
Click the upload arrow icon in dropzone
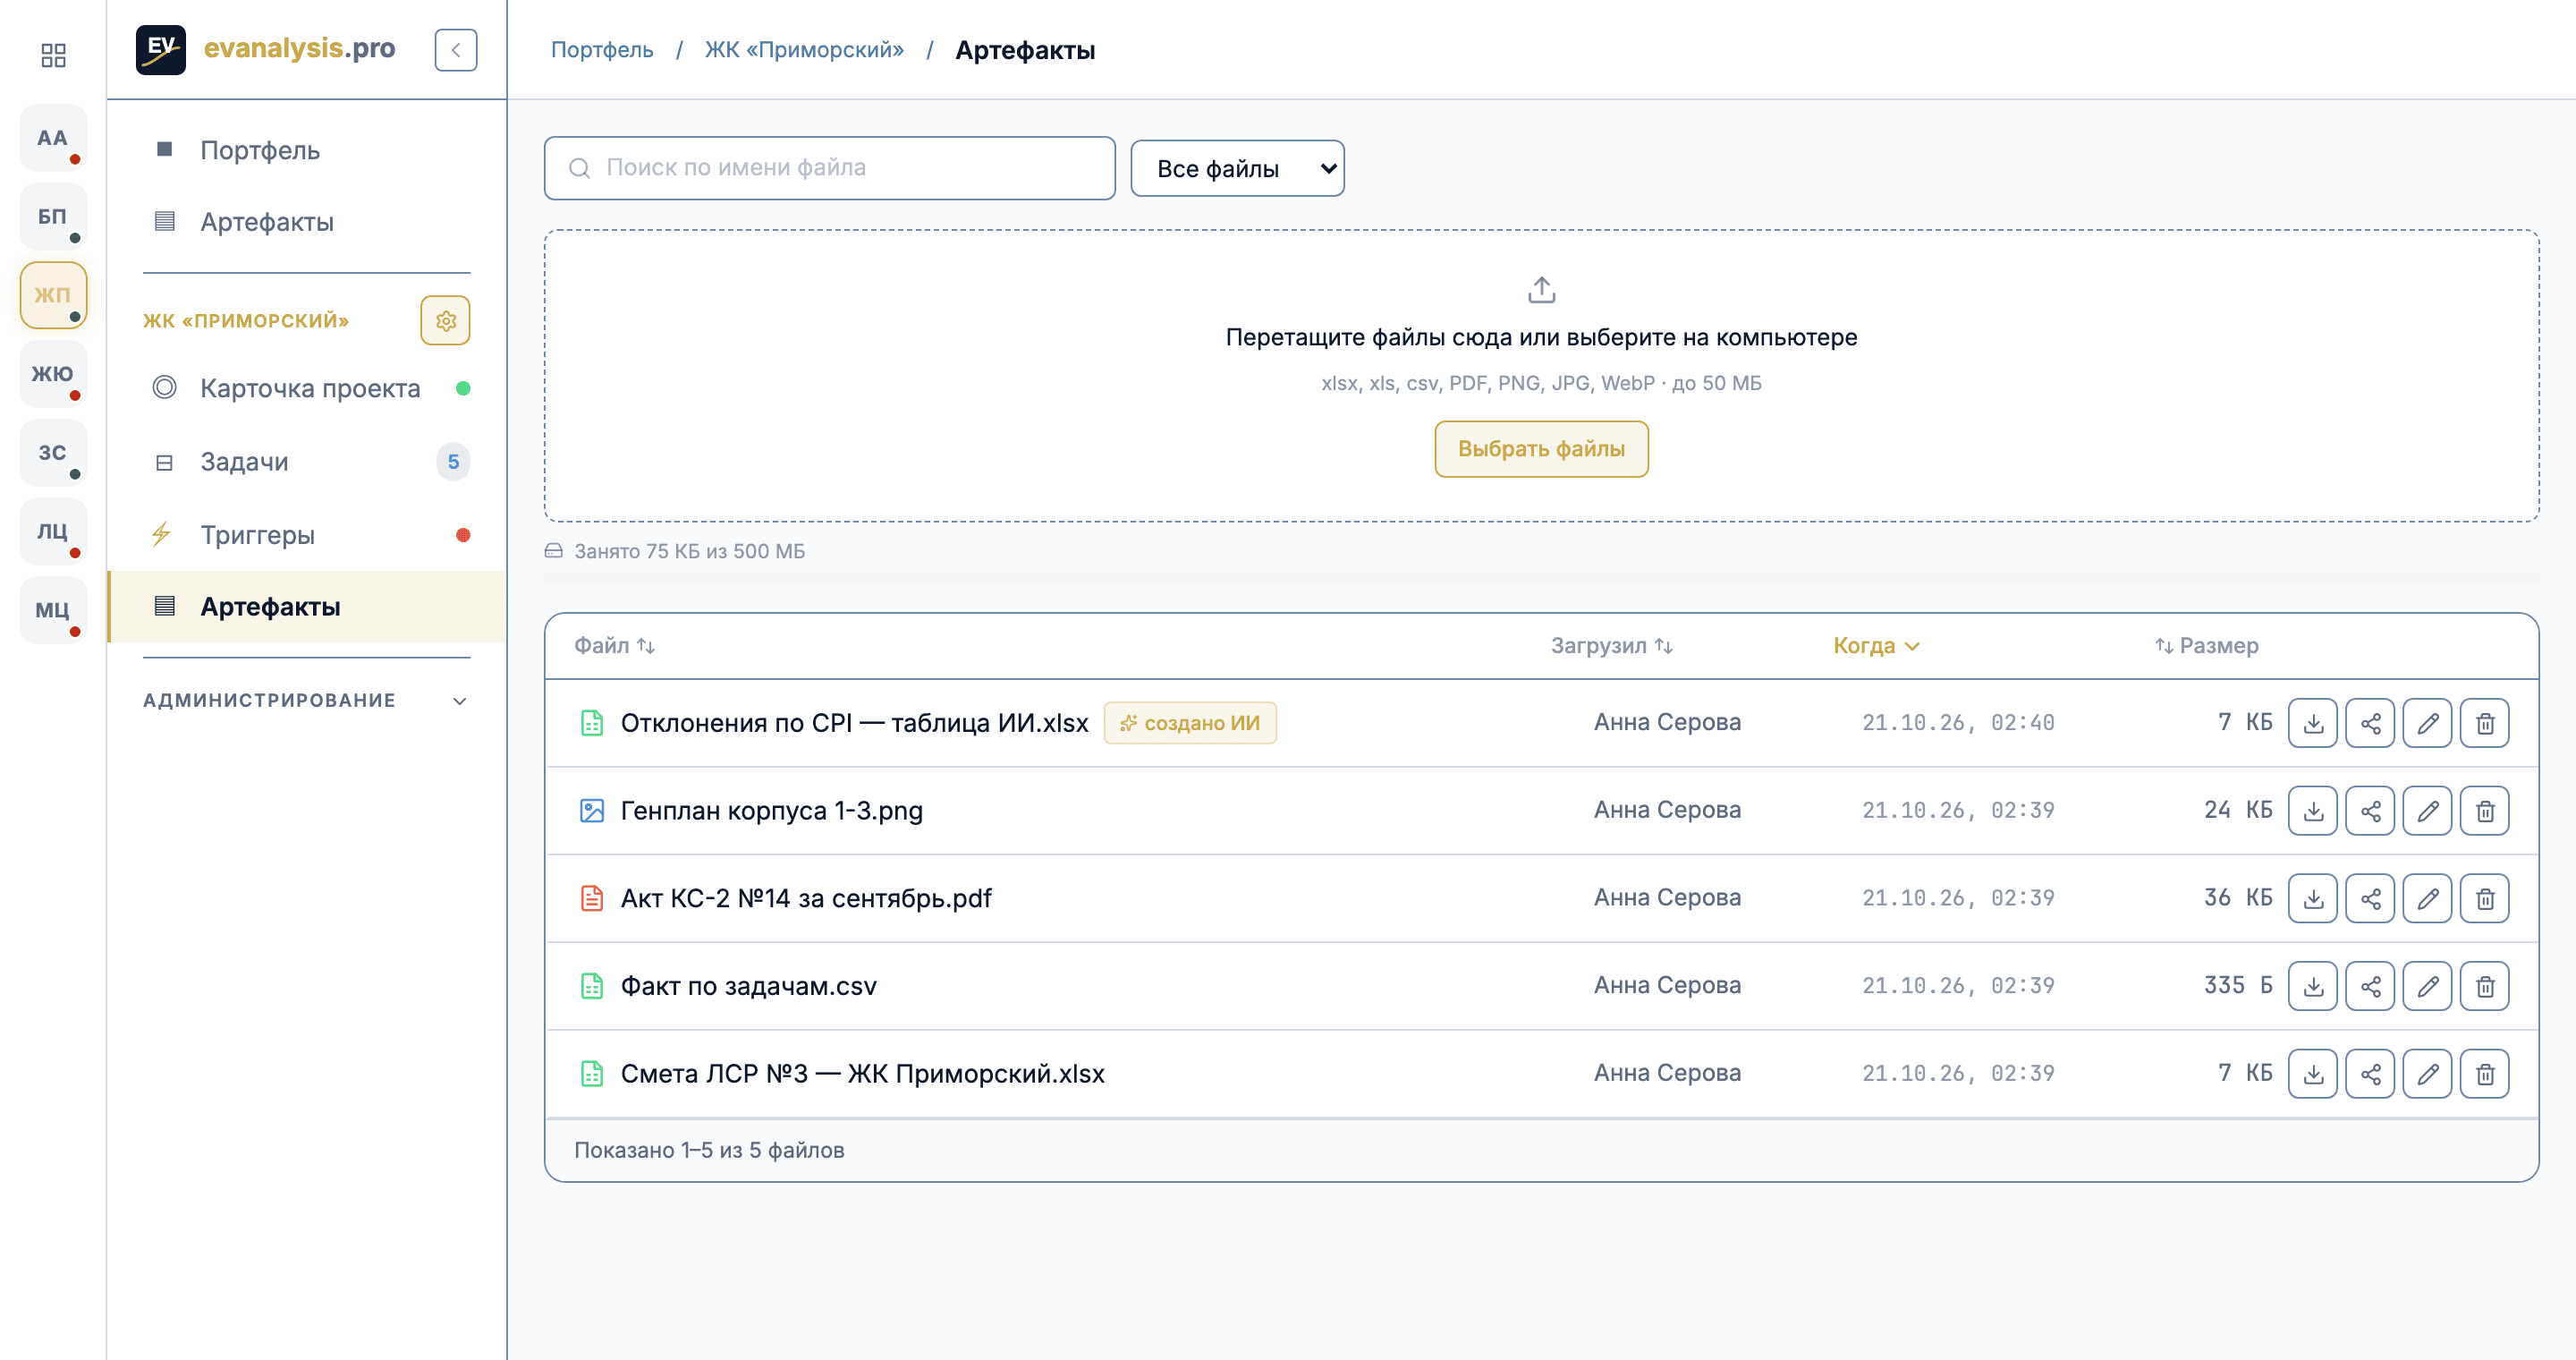point(1541,290)
